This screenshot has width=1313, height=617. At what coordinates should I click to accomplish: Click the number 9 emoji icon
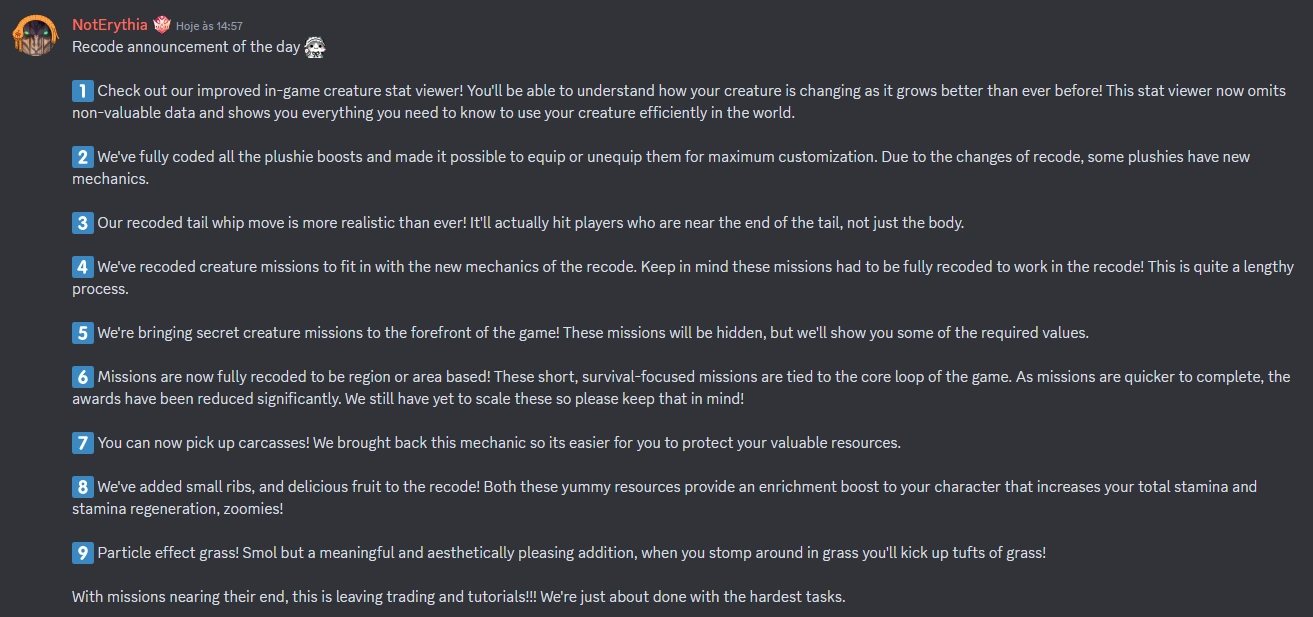coord(83,553)
